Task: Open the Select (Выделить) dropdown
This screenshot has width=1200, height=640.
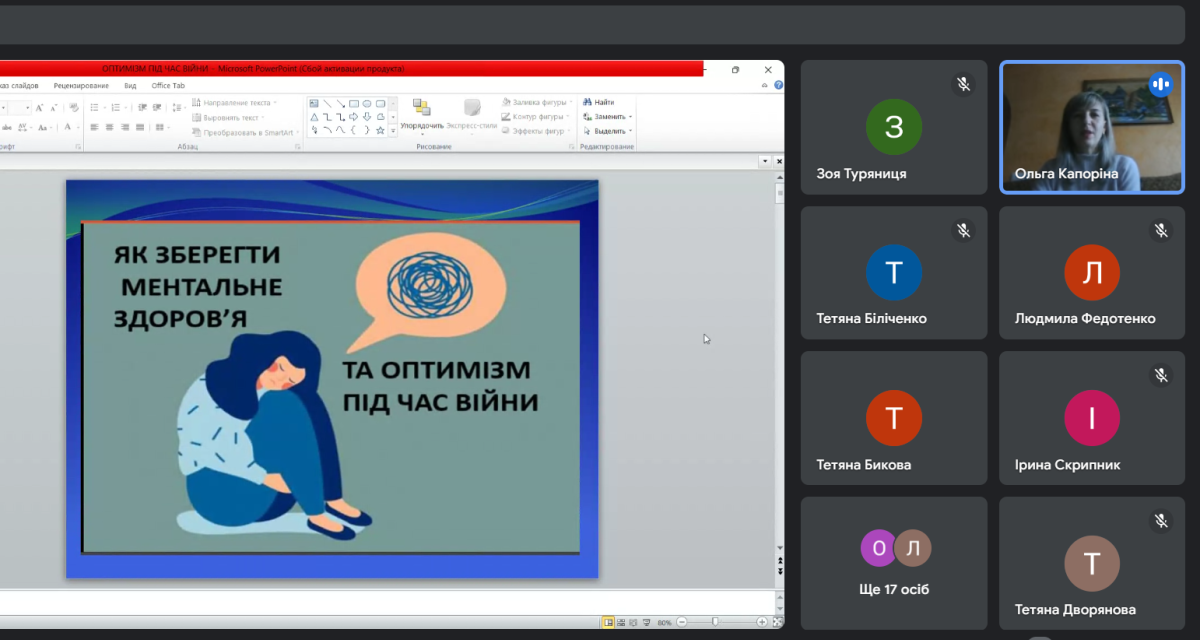Action: [612, 131]
